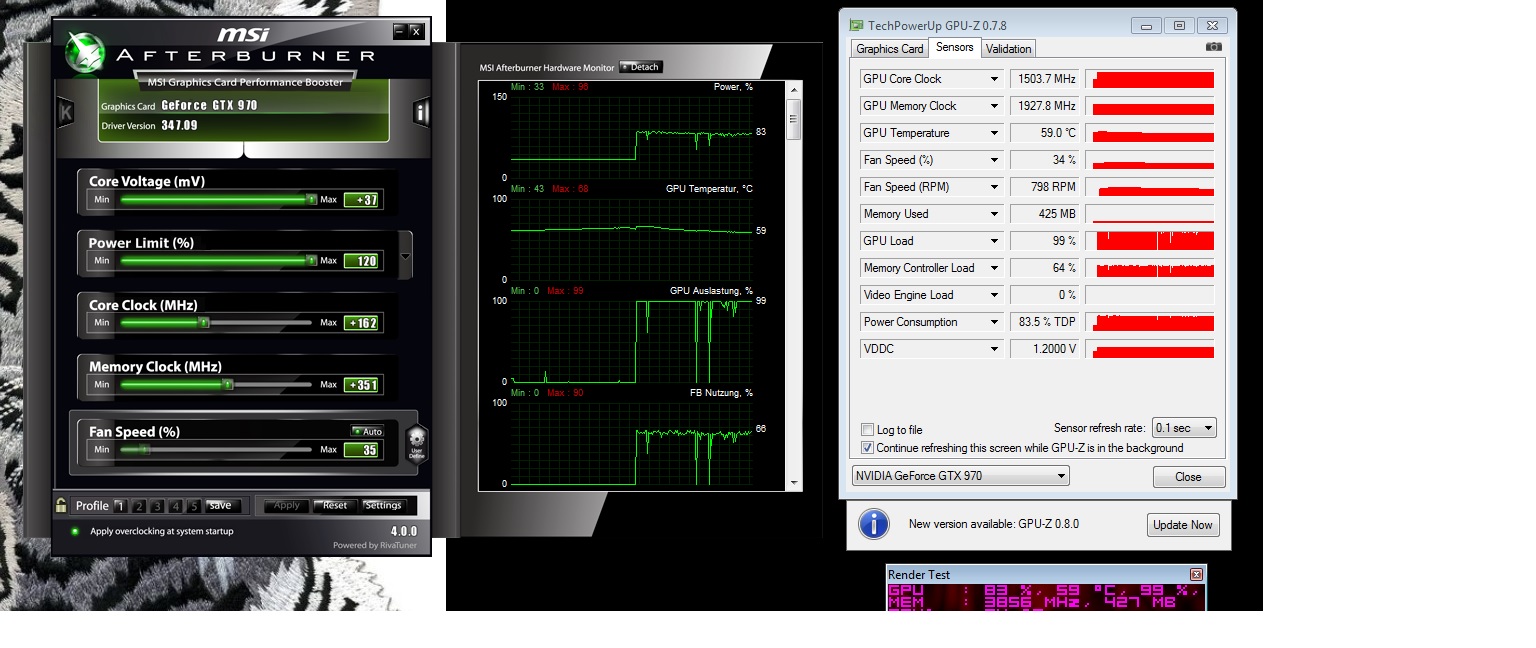Click the Kombustor K icon in Afterburner

pos(66,111)
